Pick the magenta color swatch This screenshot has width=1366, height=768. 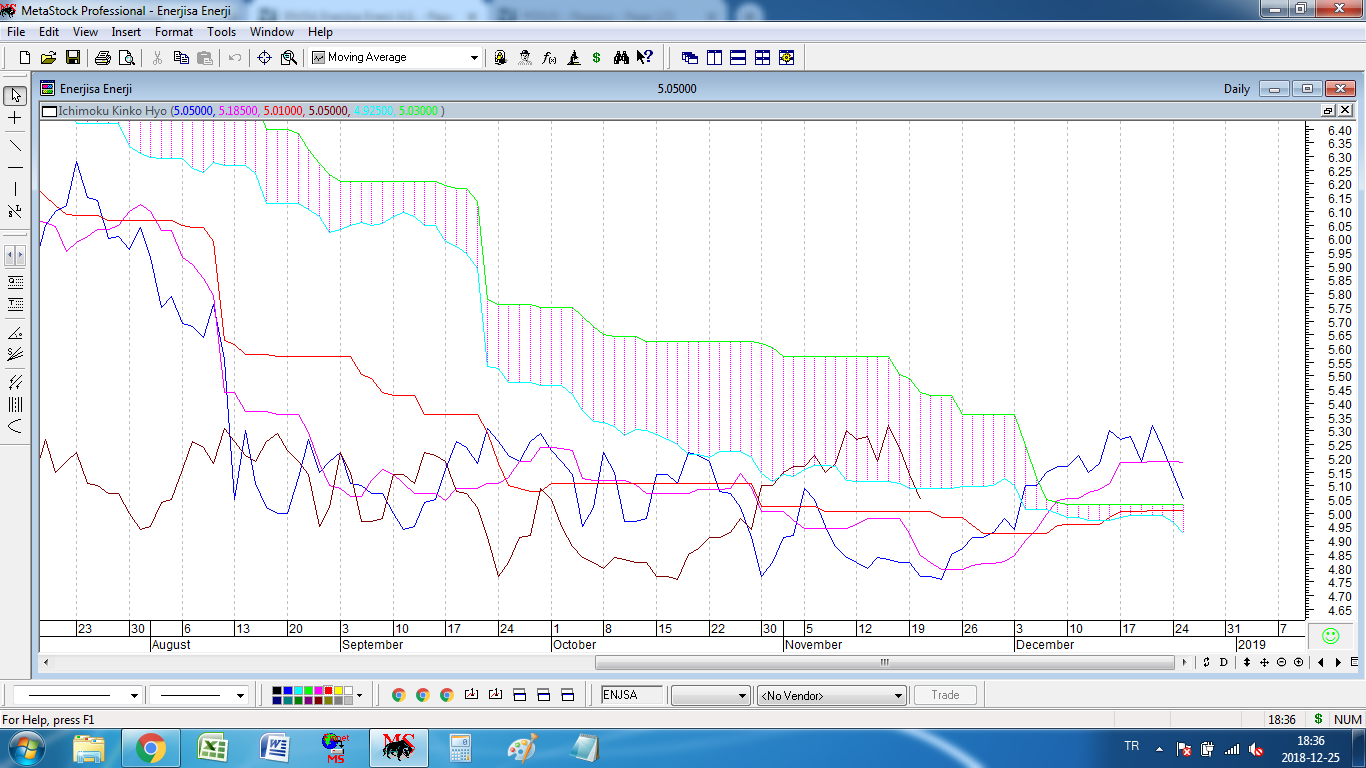318,690
